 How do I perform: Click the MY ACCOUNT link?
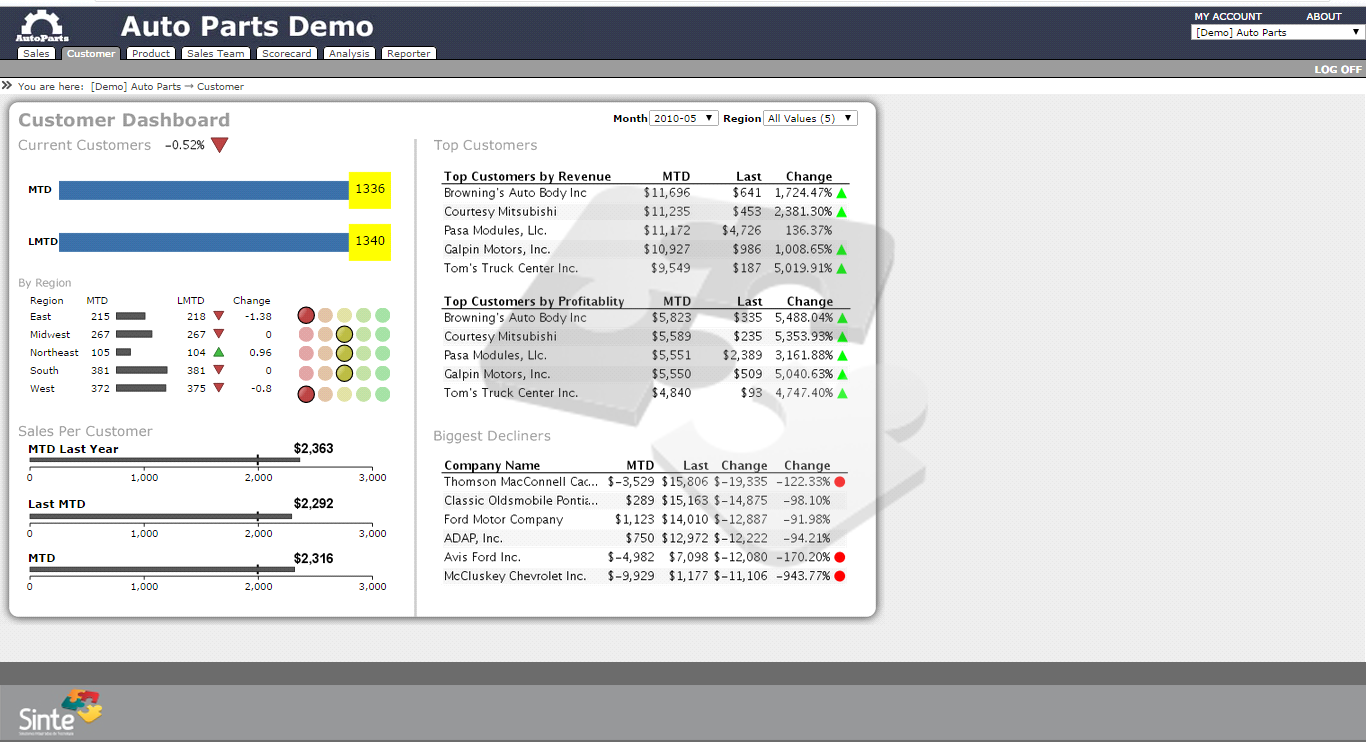click(x=1228, y=16)
